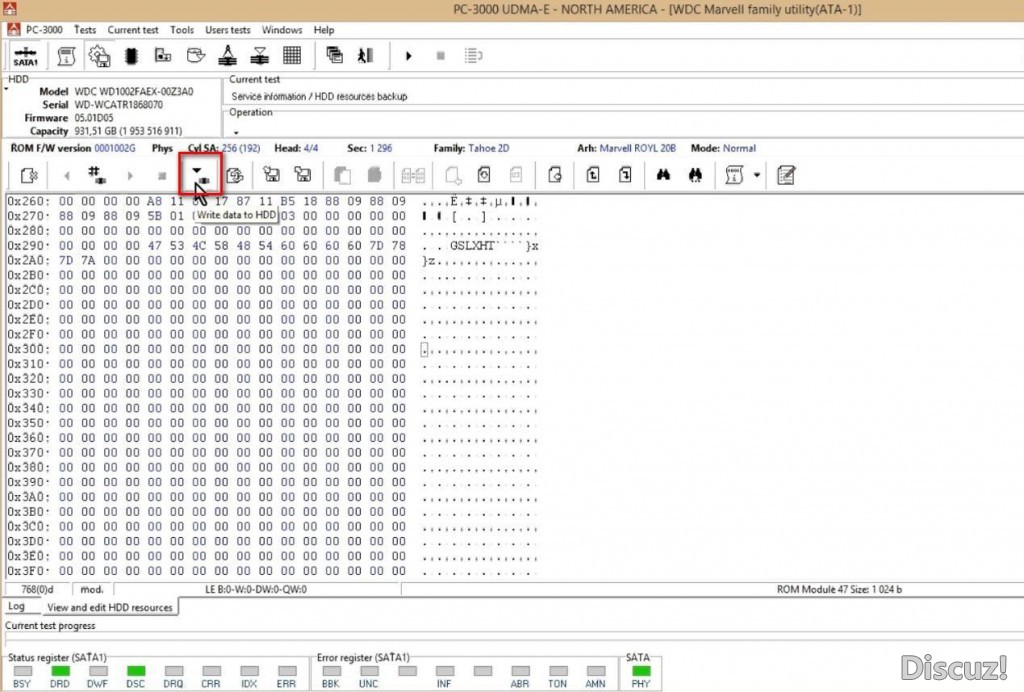This screenshot has width=1024, height=692.
Task: Open the PC-3000 menu
Action: (44, 30)
